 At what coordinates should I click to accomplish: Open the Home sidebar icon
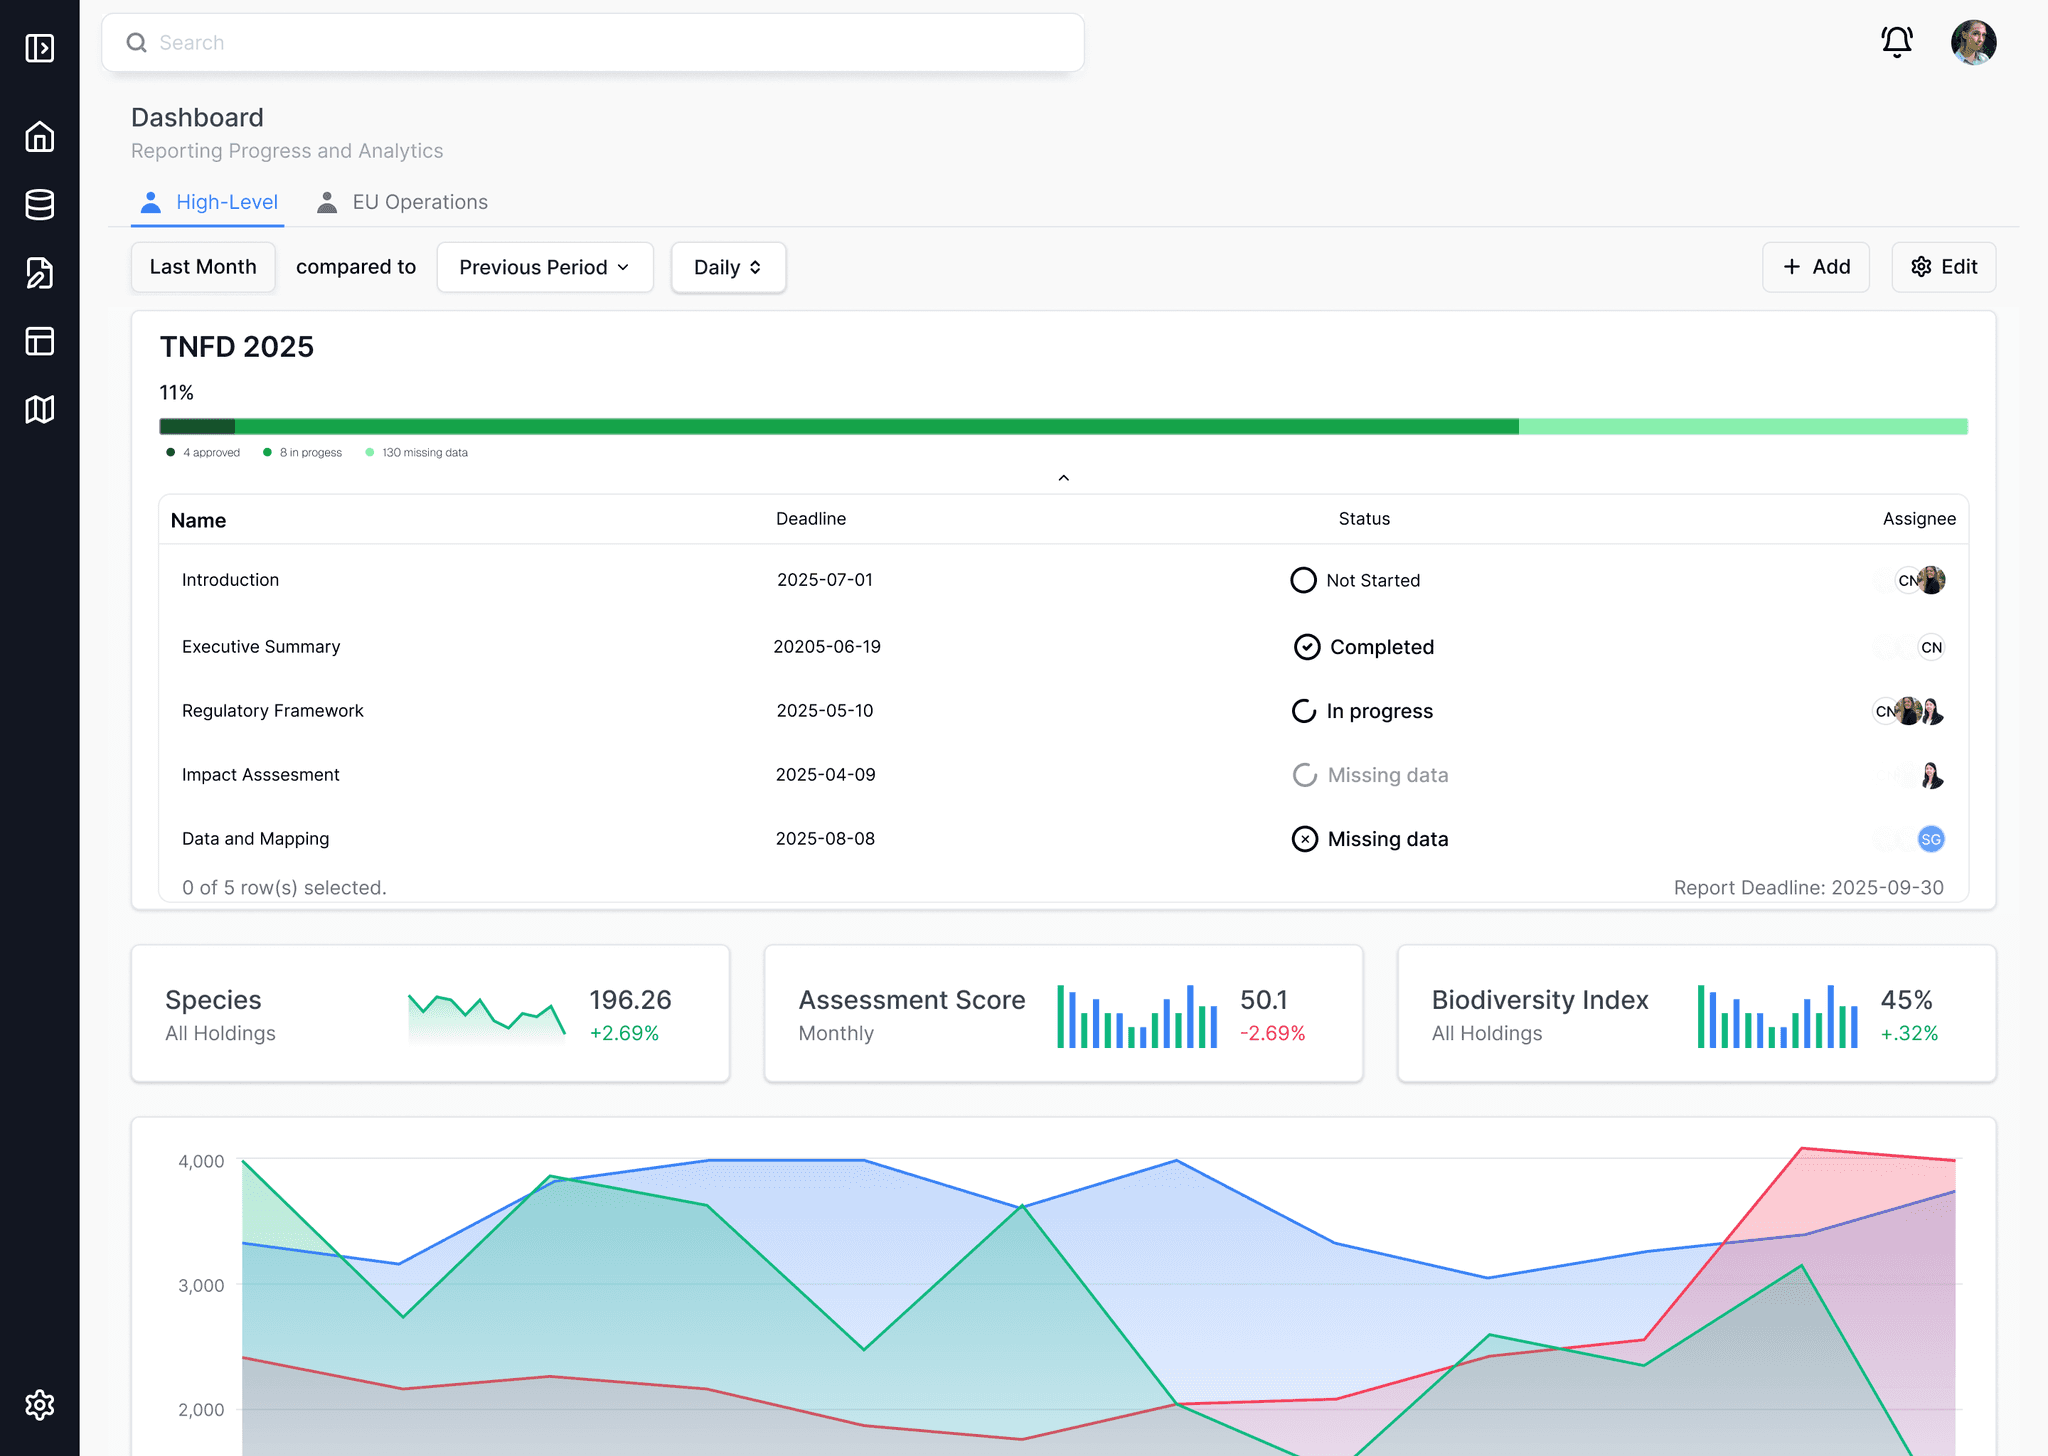click(x=40, y=136)
